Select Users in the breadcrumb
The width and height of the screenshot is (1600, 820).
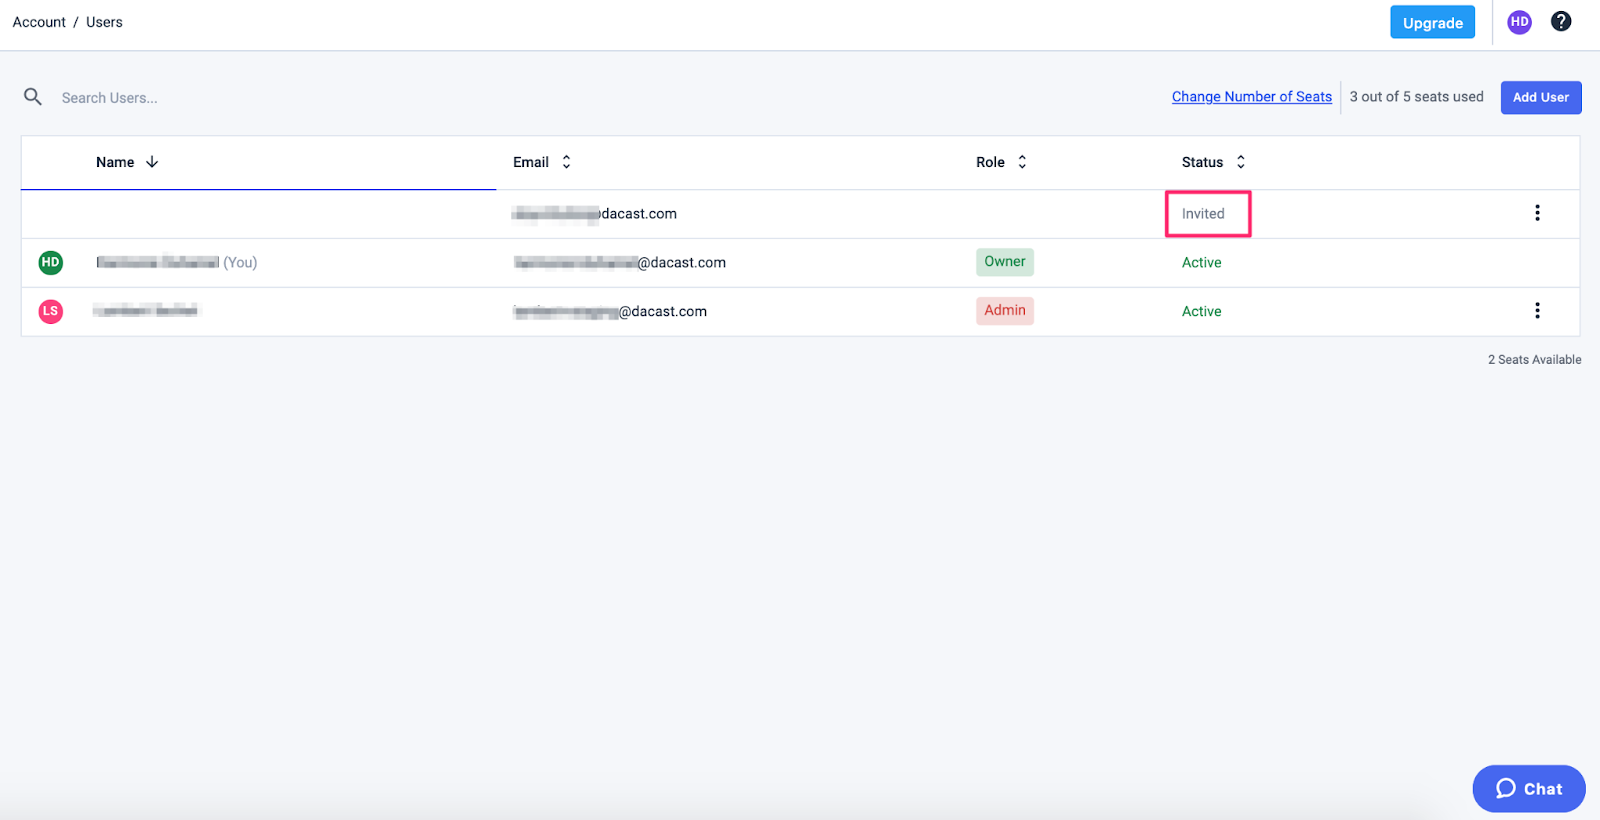click(104, 22)
